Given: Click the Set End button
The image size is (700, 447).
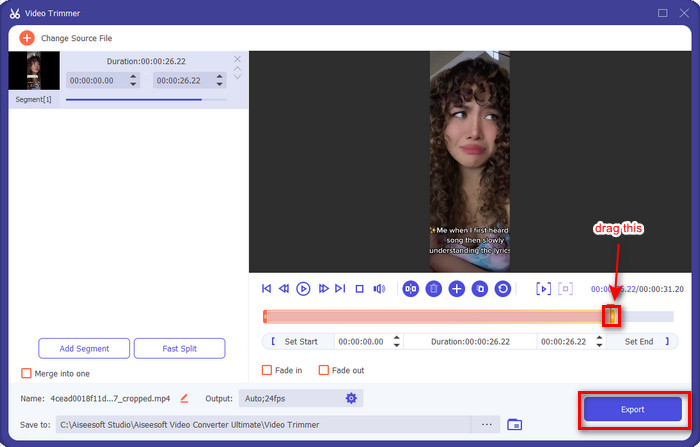Looking at the screenshot, I should [x=643, y=342].
